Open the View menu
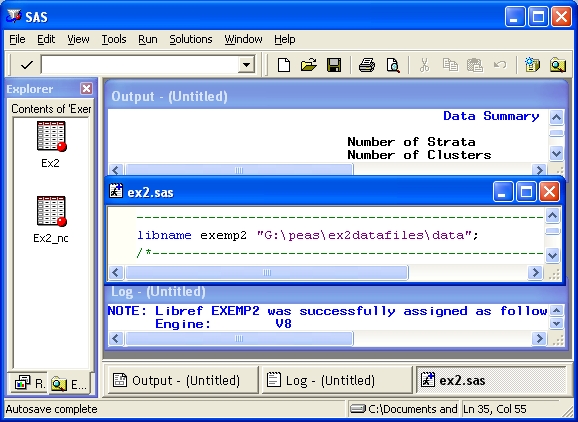 click(78, 39)
